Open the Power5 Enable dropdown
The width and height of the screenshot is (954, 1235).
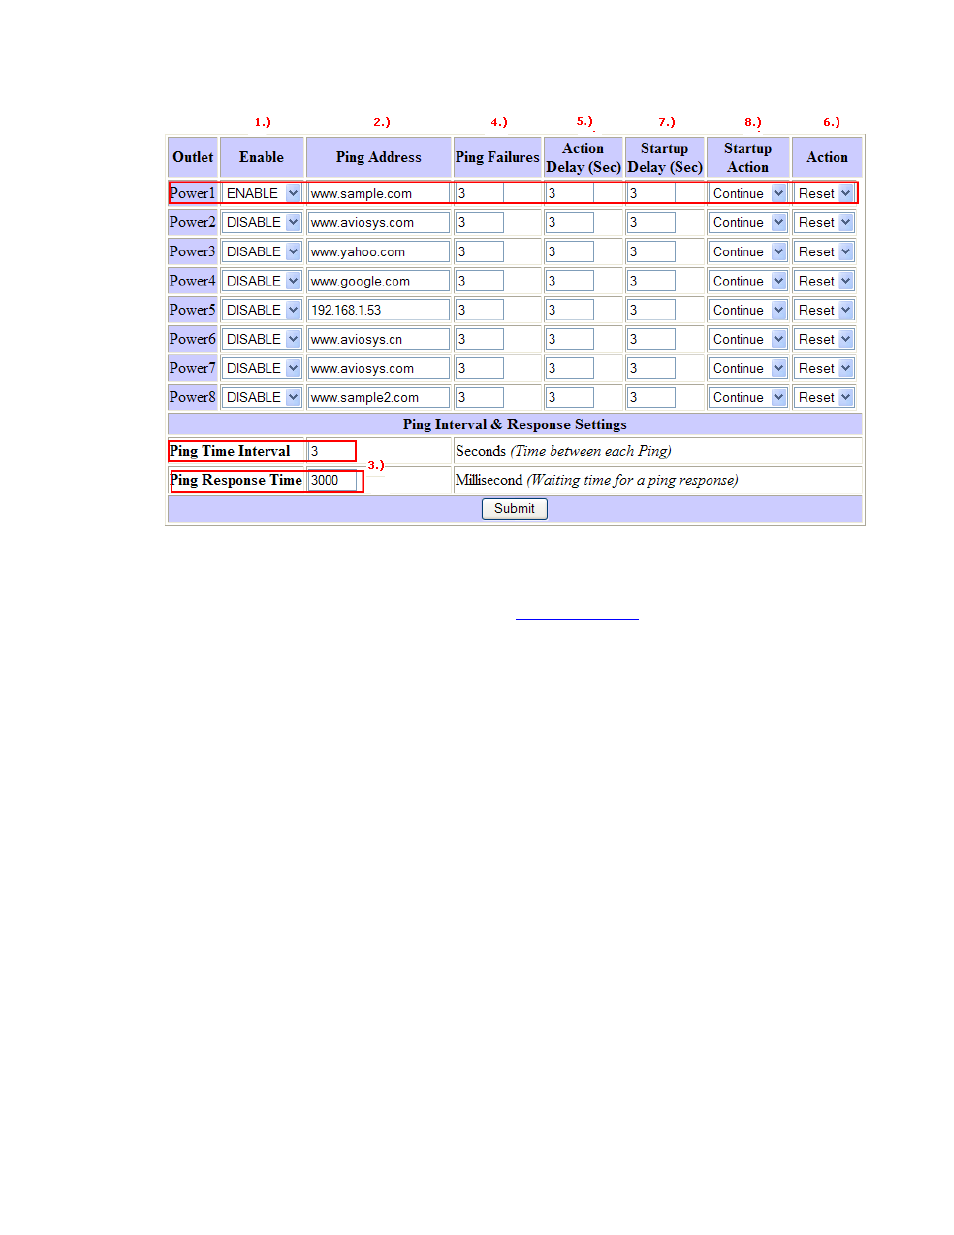(x=261, y=310)
